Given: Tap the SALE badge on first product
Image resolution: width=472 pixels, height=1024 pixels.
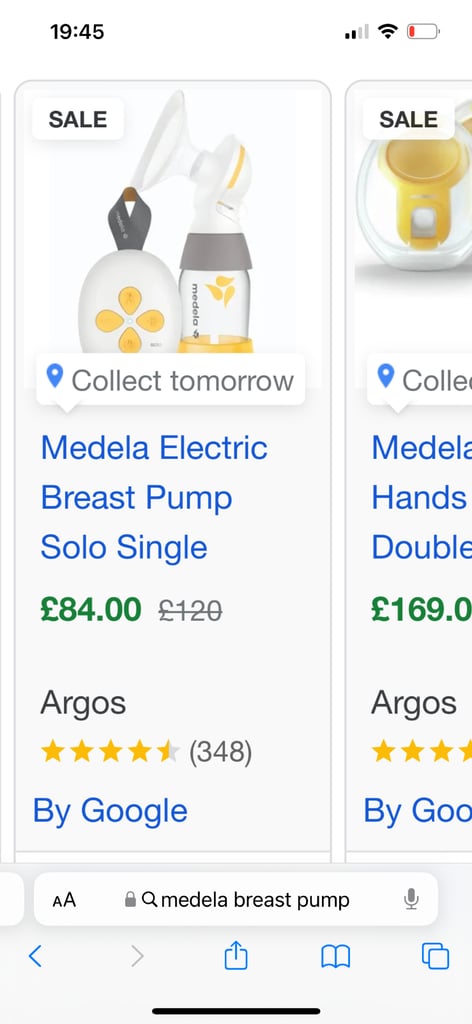Looking at the screenshot, I should (78, 119).
